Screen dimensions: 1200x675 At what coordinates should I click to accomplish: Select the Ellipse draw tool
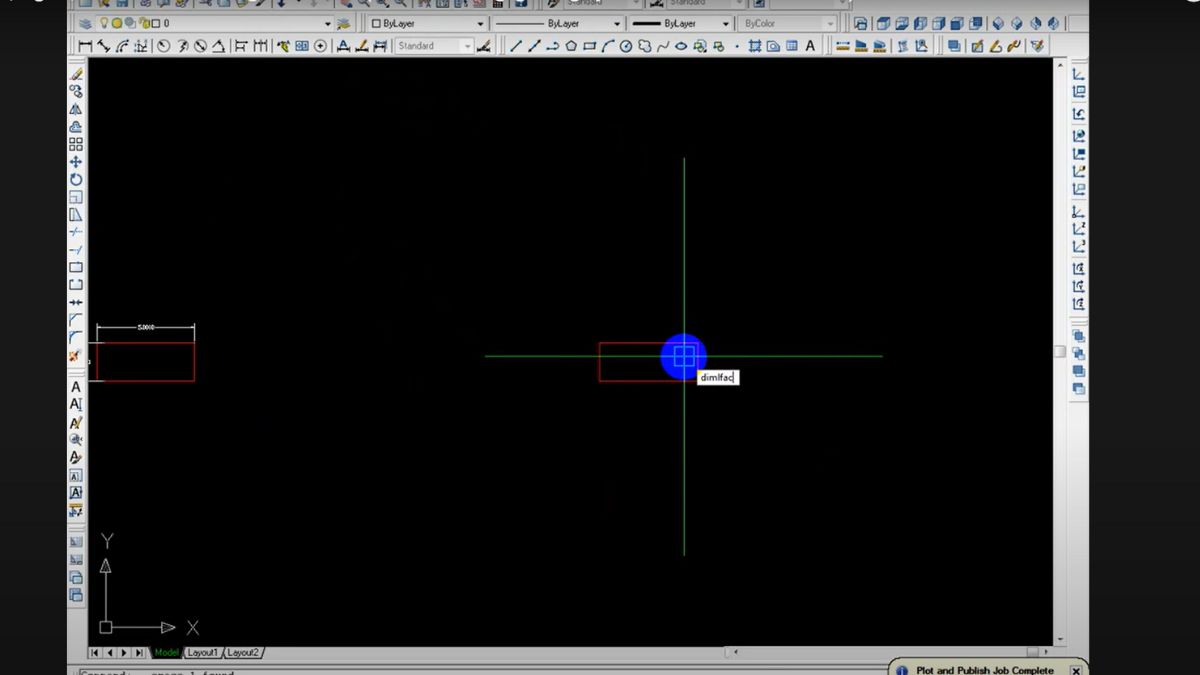pyautogui.click(x=680, y=46)
